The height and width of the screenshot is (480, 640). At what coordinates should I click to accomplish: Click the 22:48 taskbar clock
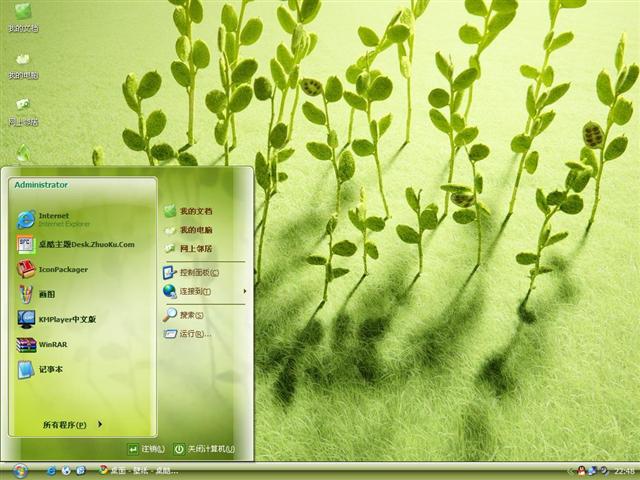click(624, 471)
